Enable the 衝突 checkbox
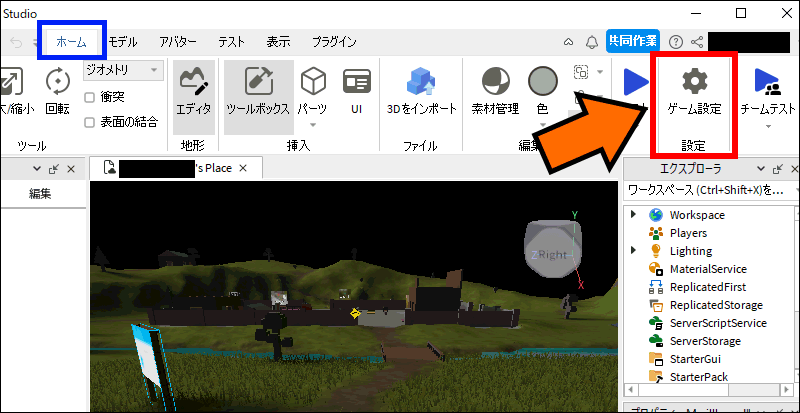Screen dimensions: 800x413 click(x=90, y=97)
